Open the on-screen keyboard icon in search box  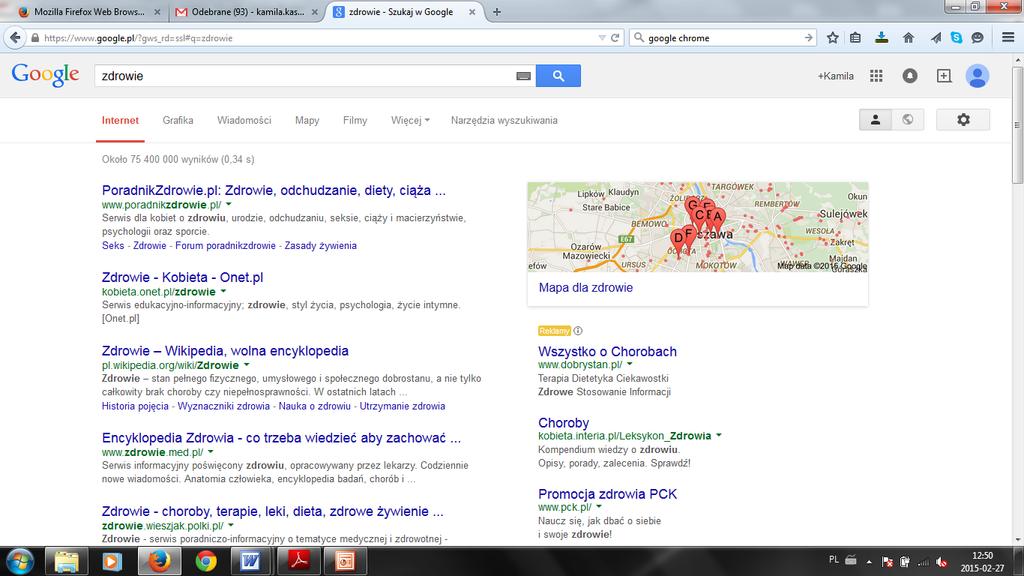pos(523,76)
